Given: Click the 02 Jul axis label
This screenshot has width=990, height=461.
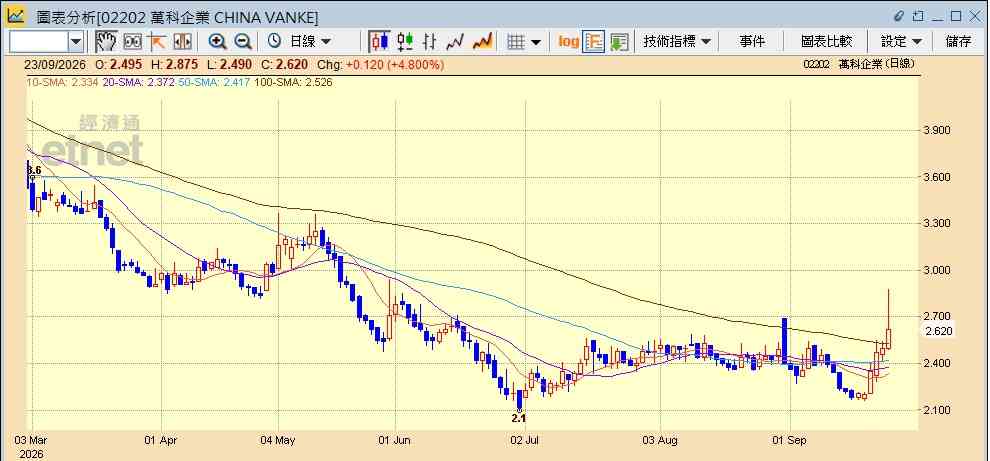Looking at the screenshot, I should [x=525, y=440].
